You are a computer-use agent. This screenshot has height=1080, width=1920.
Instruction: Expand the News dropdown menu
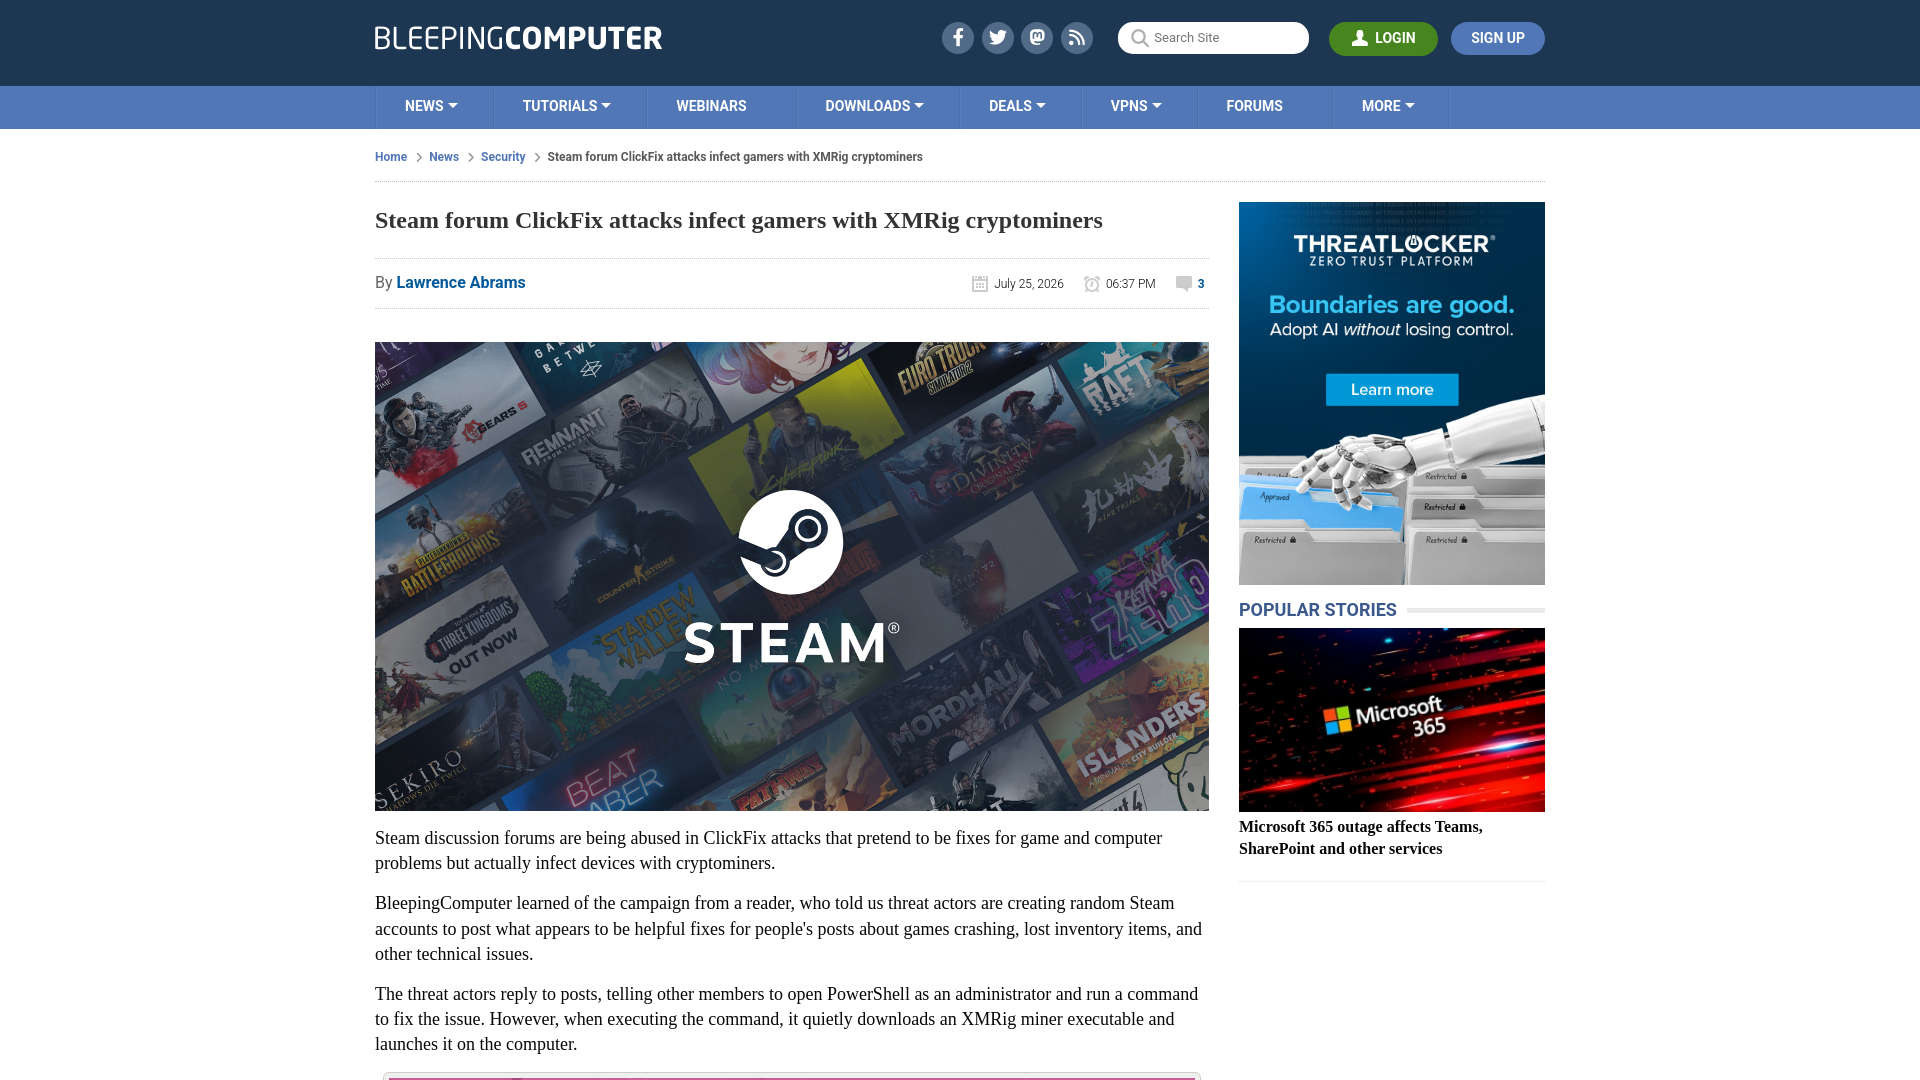[x=431, y=106]
